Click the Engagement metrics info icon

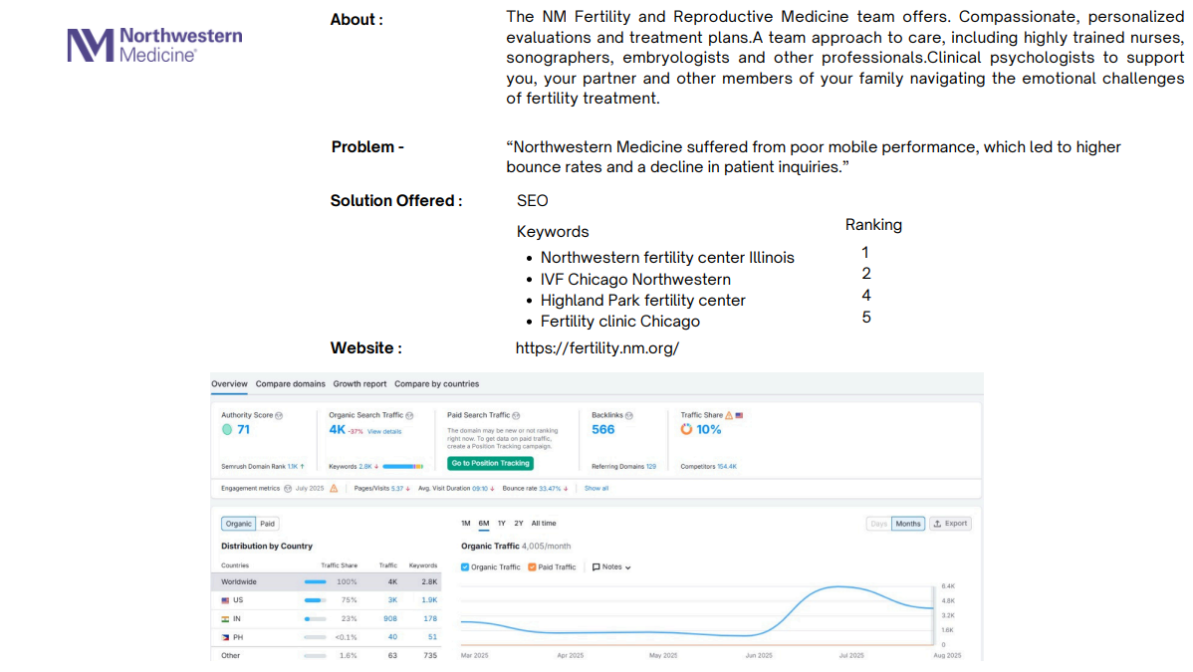[x=288, y=489]
